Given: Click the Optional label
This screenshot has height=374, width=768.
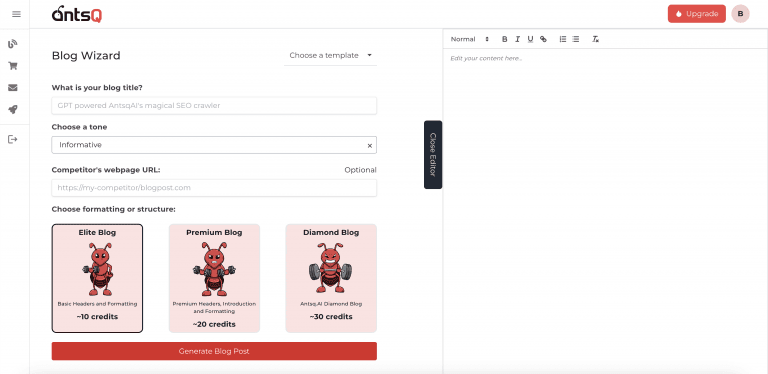Looking at the screenshot, I should [x=360, y=170].
